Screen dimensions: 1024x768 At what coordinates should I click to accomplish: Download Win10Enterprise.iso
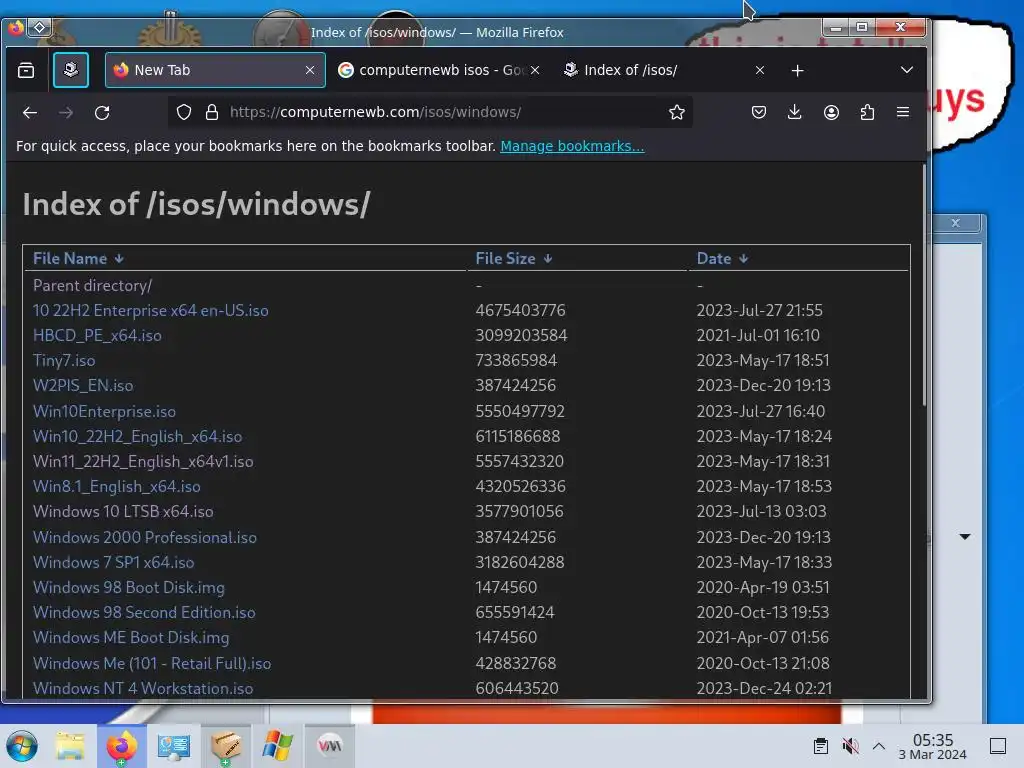[x=104, y=411]
